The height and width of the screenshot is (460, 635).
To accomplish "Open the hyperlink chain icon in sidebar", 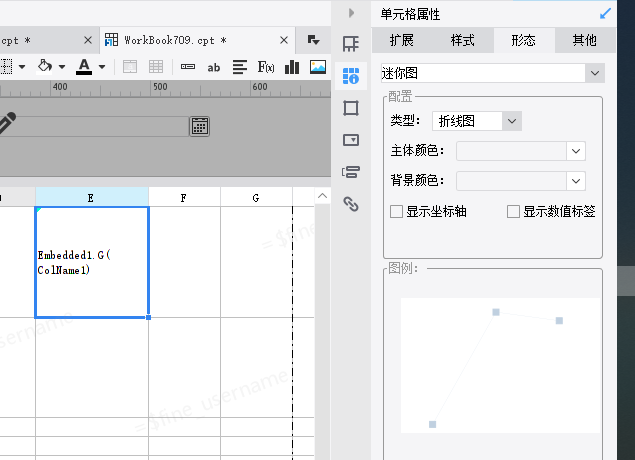I will [351, 204].
